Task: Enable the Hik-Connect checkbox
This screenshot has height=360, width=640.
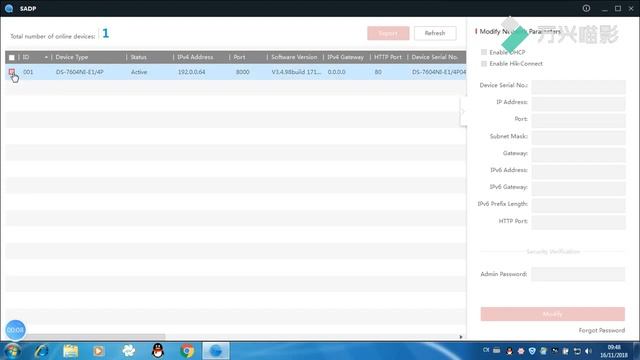Action: tap(484, 64)
